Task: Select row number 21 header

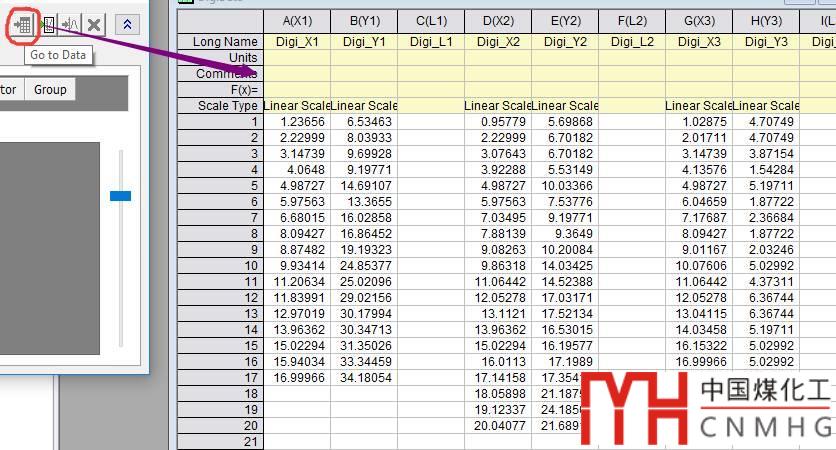Action: (x=220, y=441)
